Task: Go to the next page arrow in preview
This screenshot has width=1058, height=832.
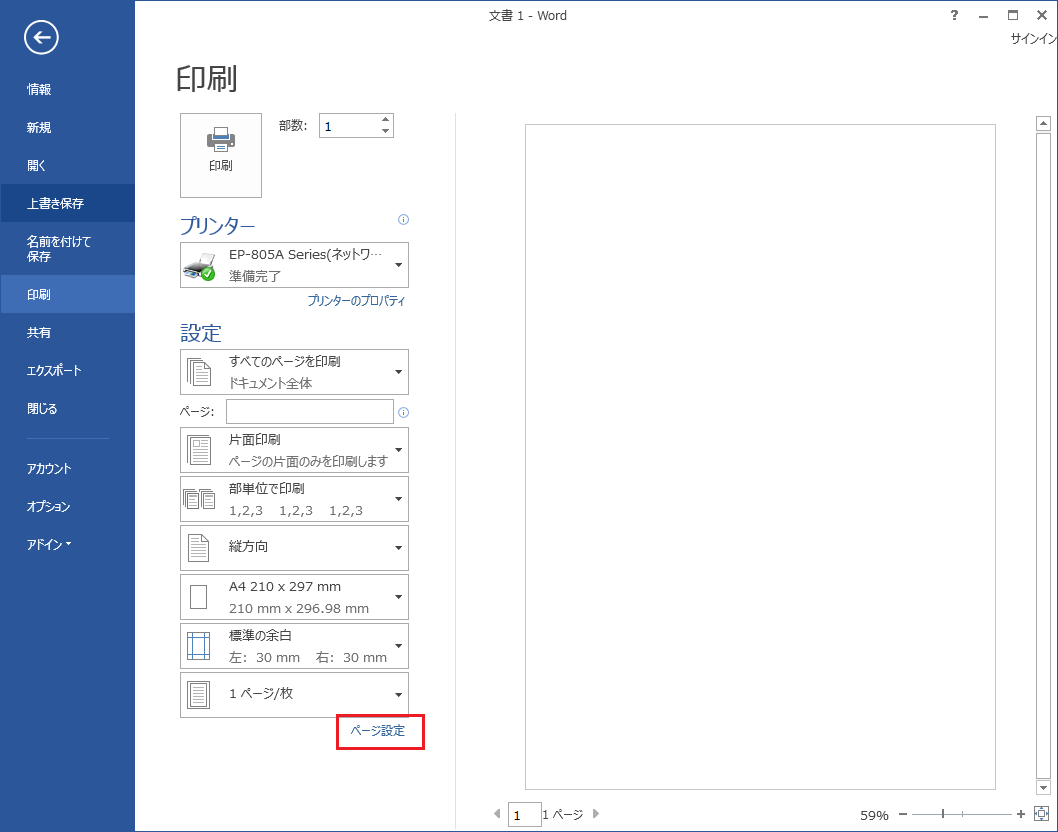Action: tap(597, 814)
